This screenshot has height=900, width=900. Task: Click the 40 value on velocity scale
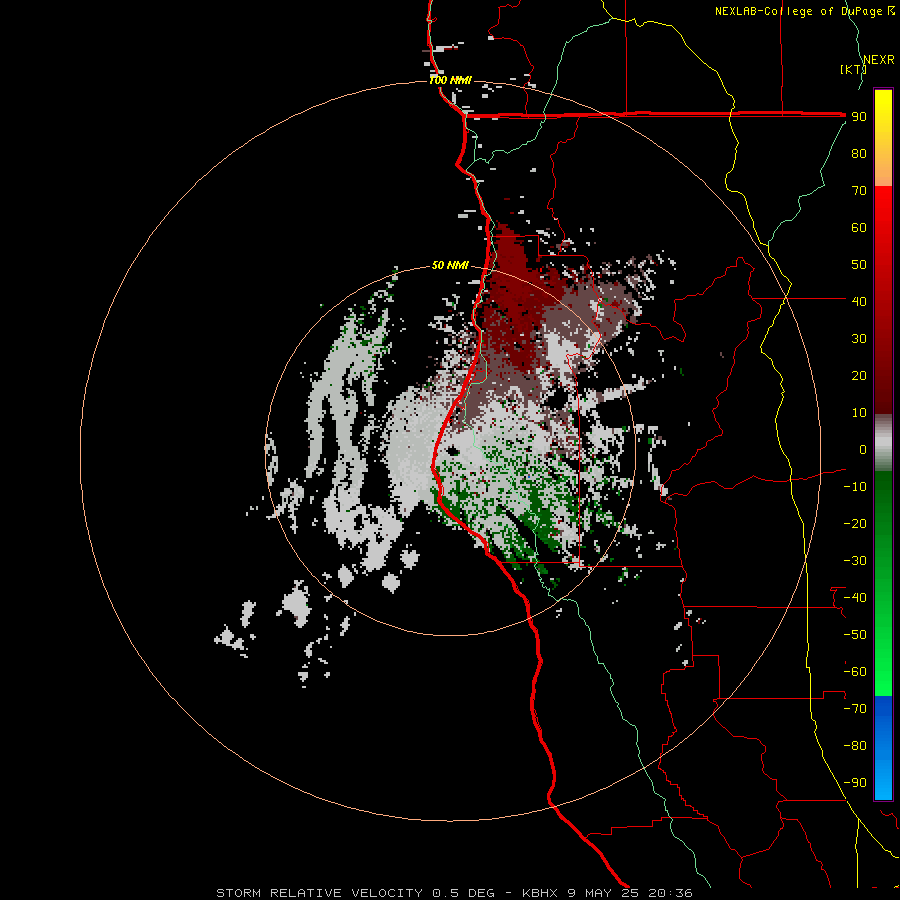point(859,301)
